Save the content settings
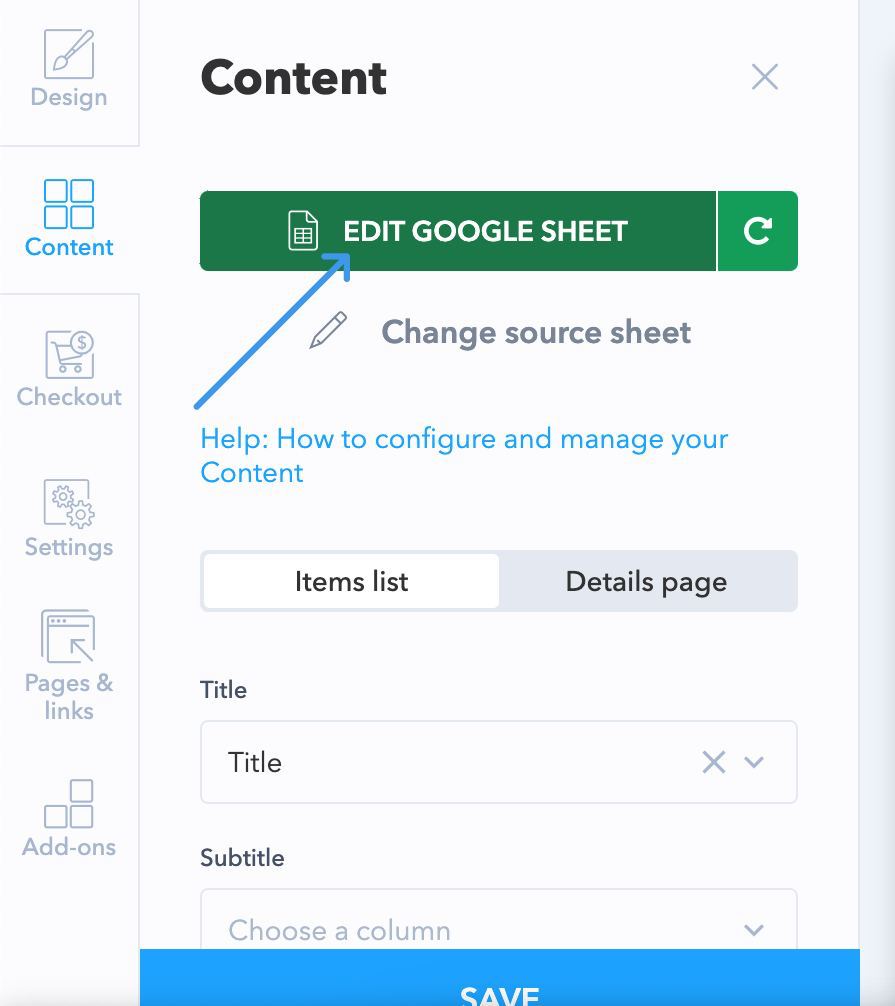This screenshot has width=895, height=1006. (499, 978)
